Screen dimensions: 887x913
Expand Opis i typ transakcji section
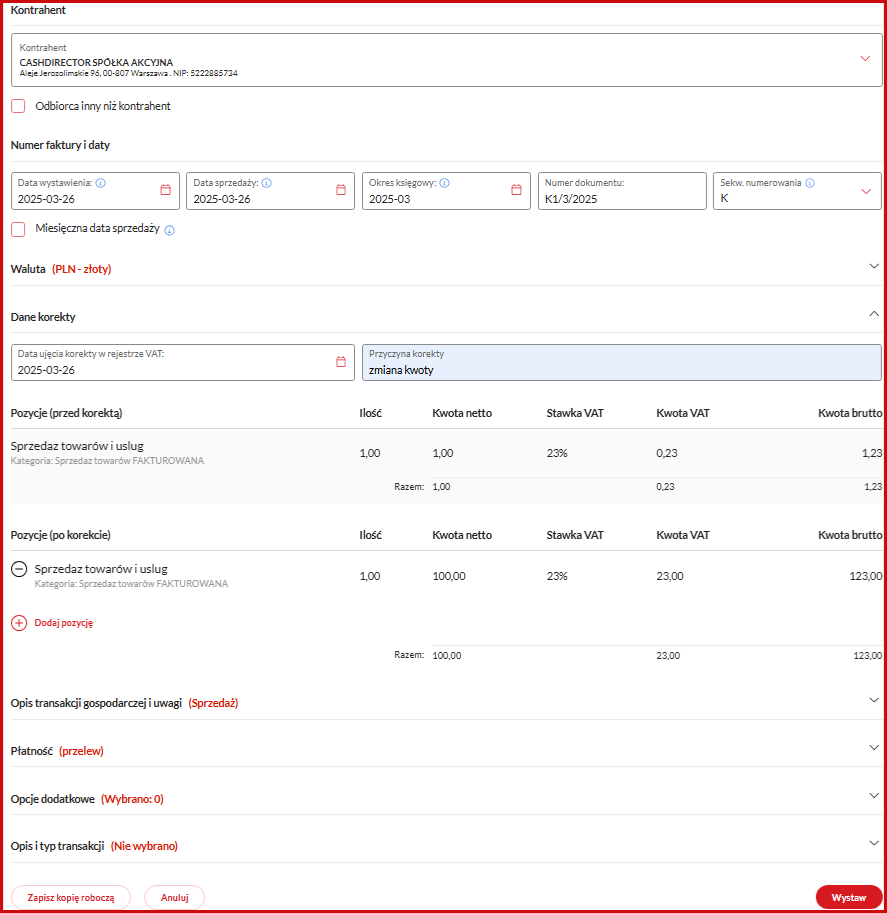coord(874,843)
